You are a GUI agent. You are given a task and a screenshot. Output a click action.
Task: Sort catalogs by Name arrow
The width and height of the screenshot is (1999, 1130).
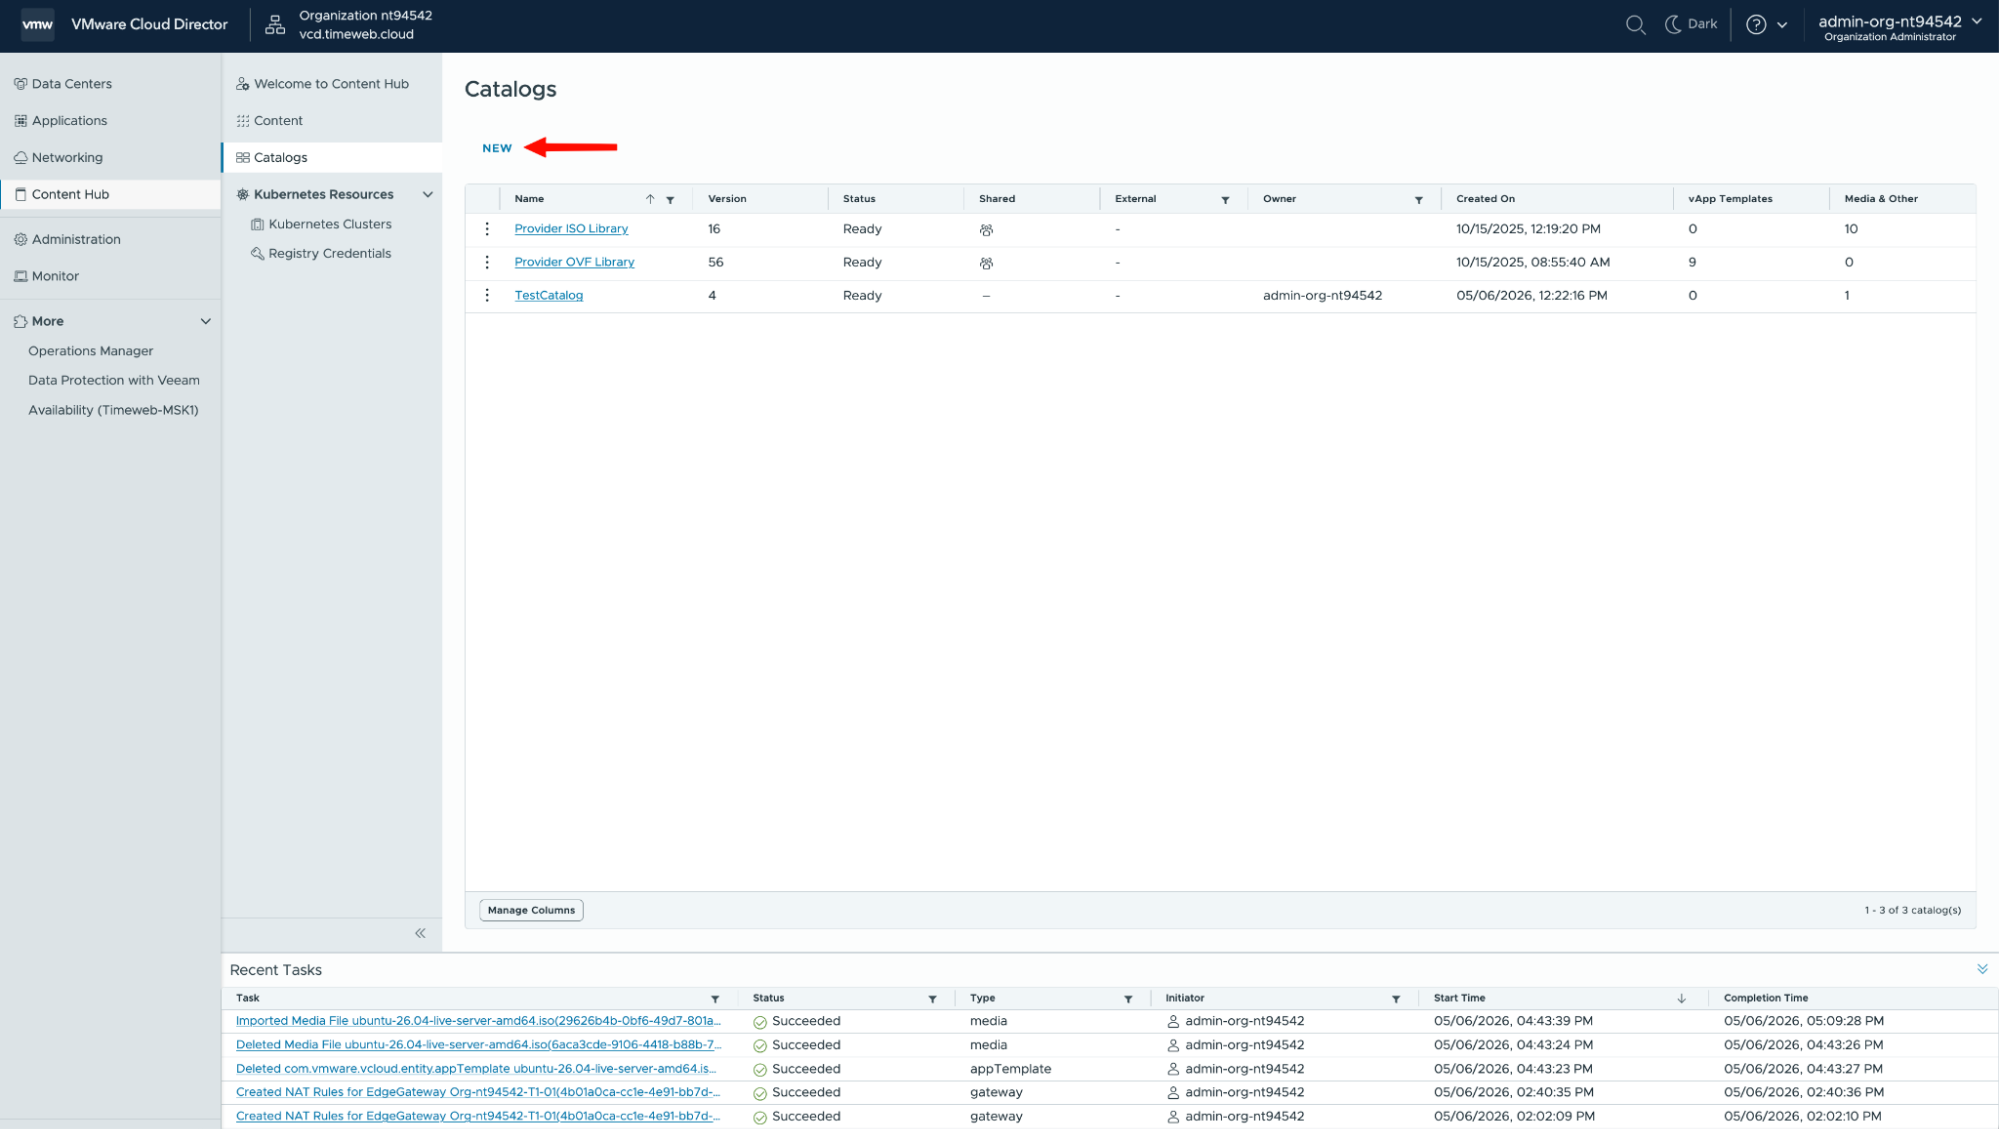pos(650,199)
